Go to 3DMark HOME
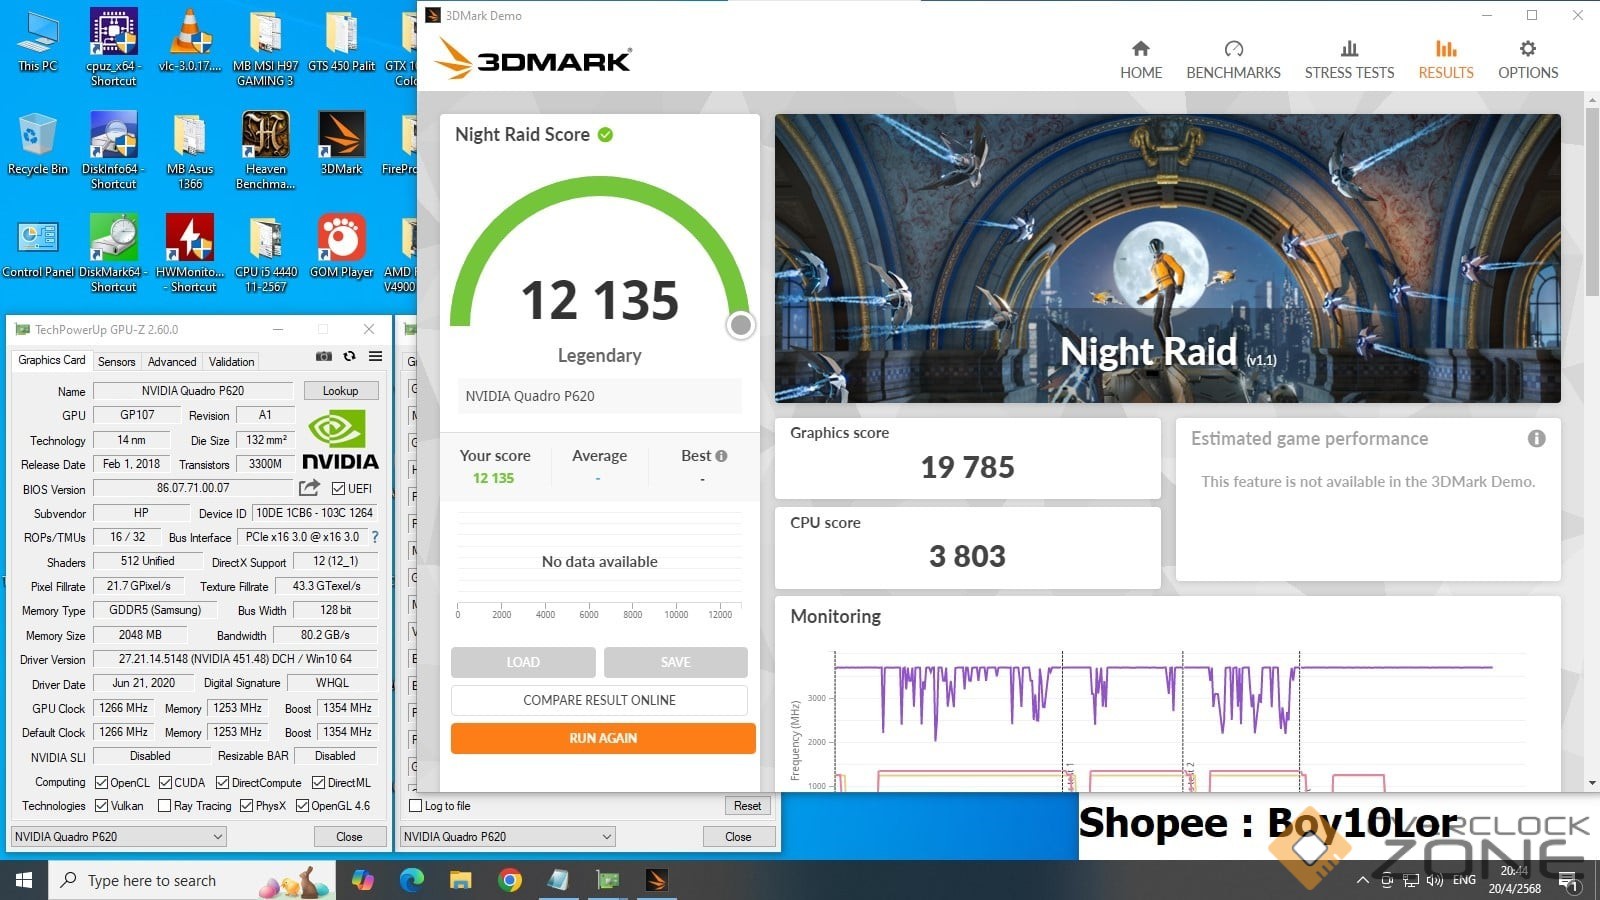 click(1140, 60)
